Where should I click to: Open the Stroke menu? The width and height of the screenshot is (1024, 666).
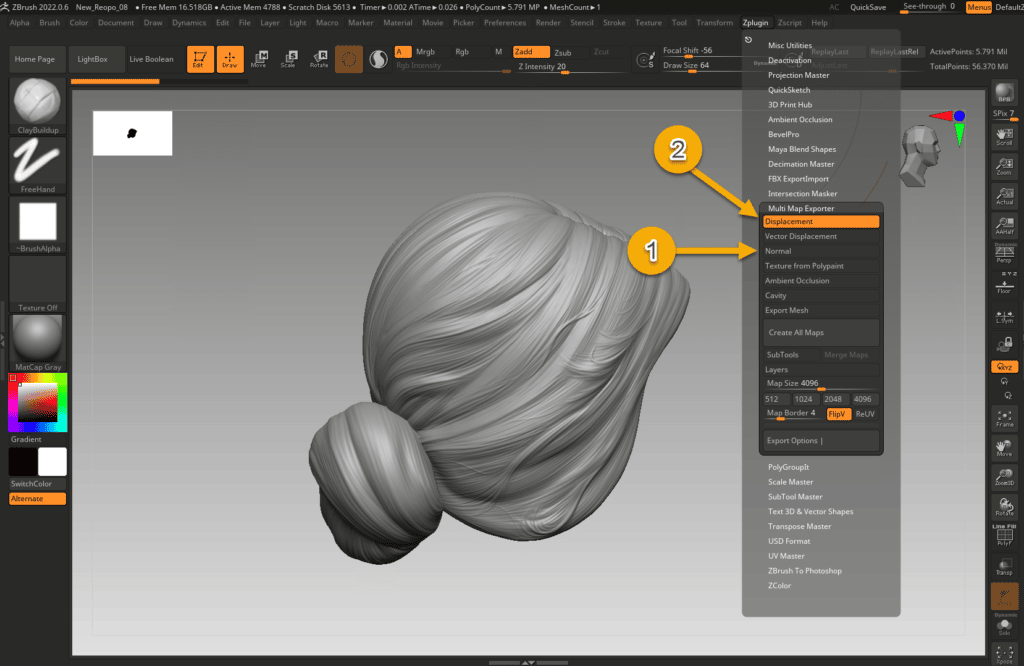click(x=614, y=22)
